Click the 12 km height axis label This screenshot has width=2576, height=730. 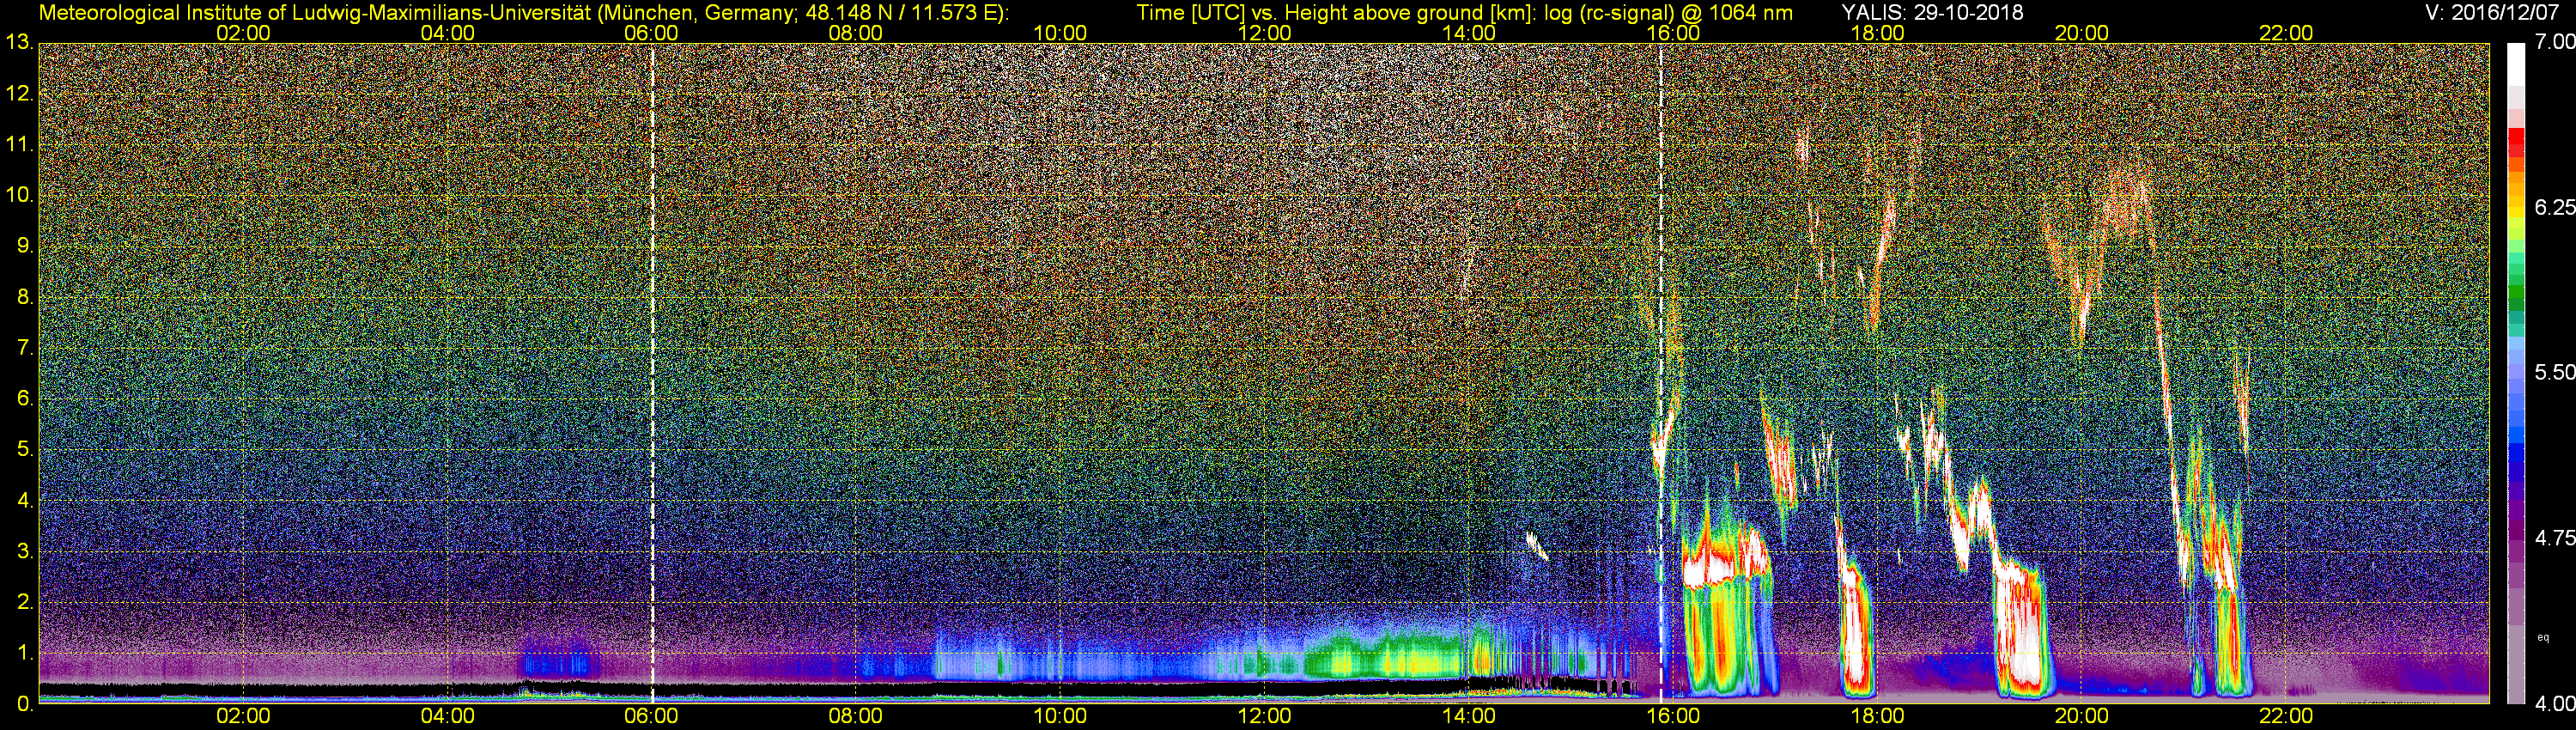[x=20, y=94]
